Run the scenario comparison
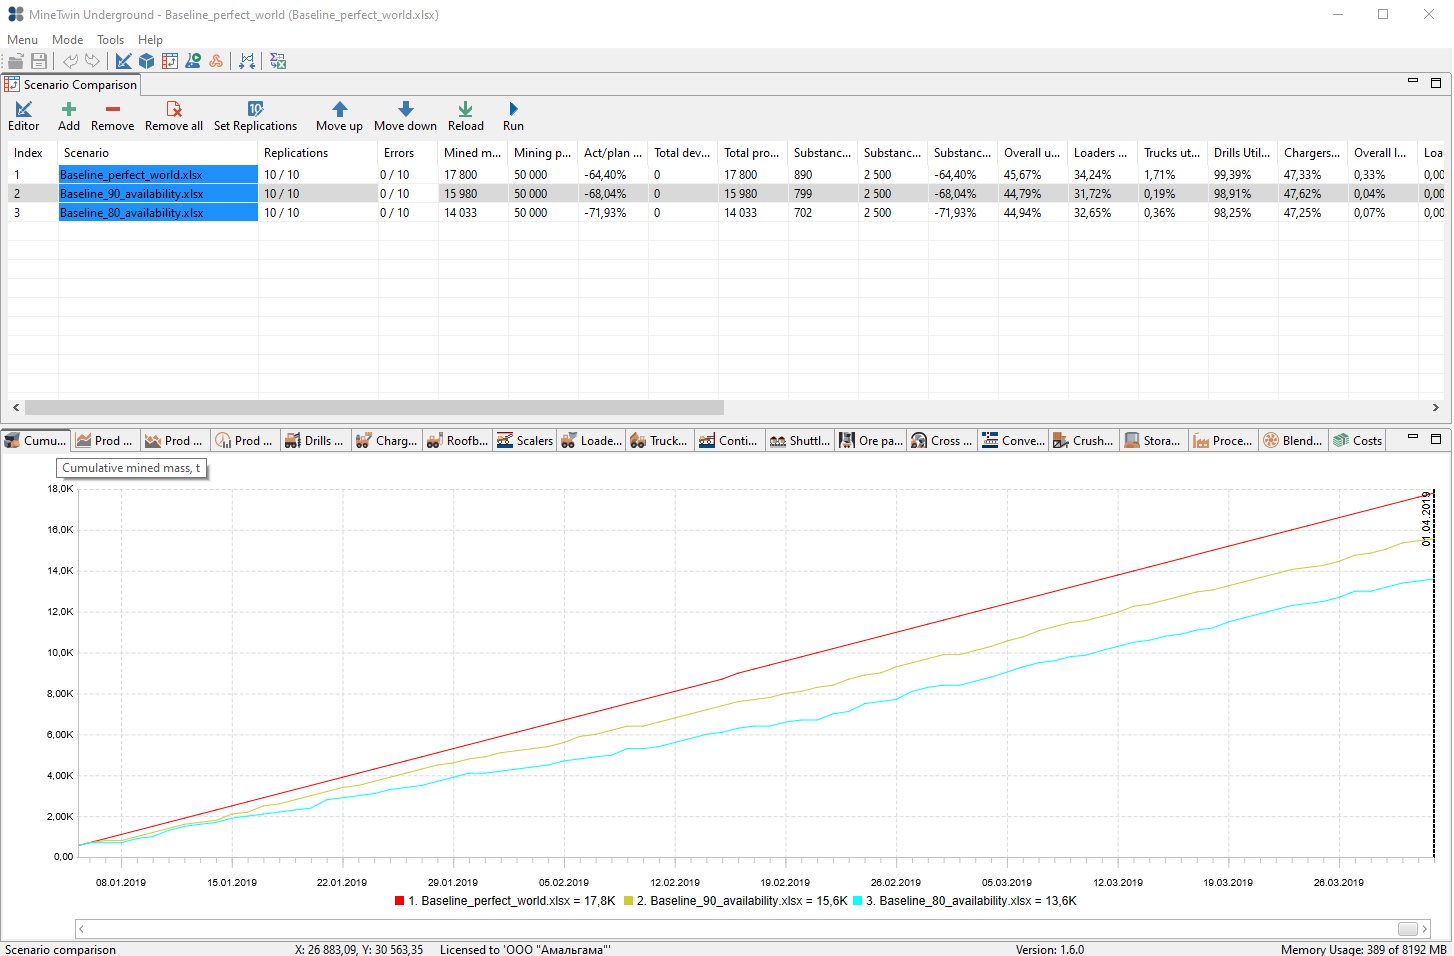 click(x=513, y=116)
